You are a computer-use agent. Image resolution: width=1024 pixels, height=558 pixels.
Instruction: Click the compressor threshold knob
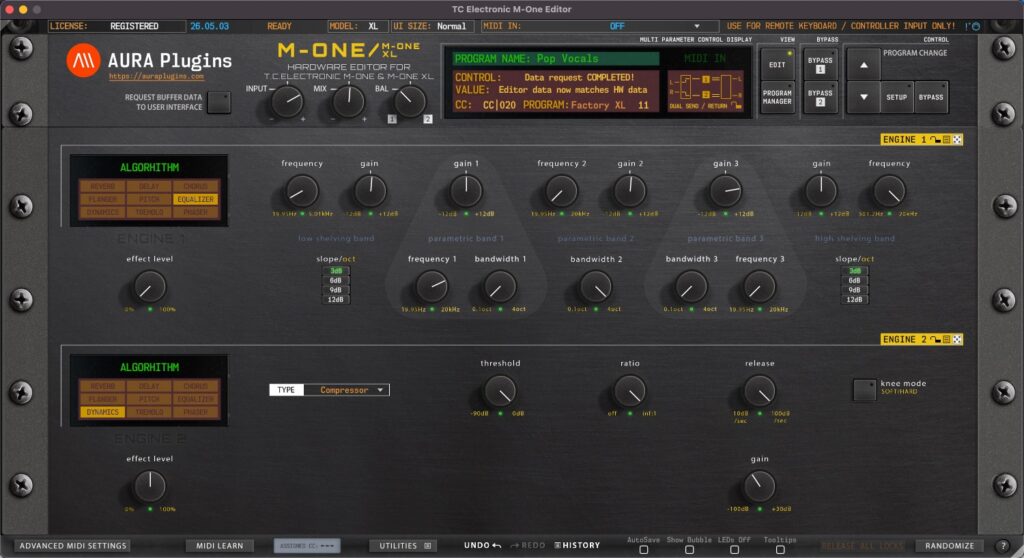pos(500,391)
